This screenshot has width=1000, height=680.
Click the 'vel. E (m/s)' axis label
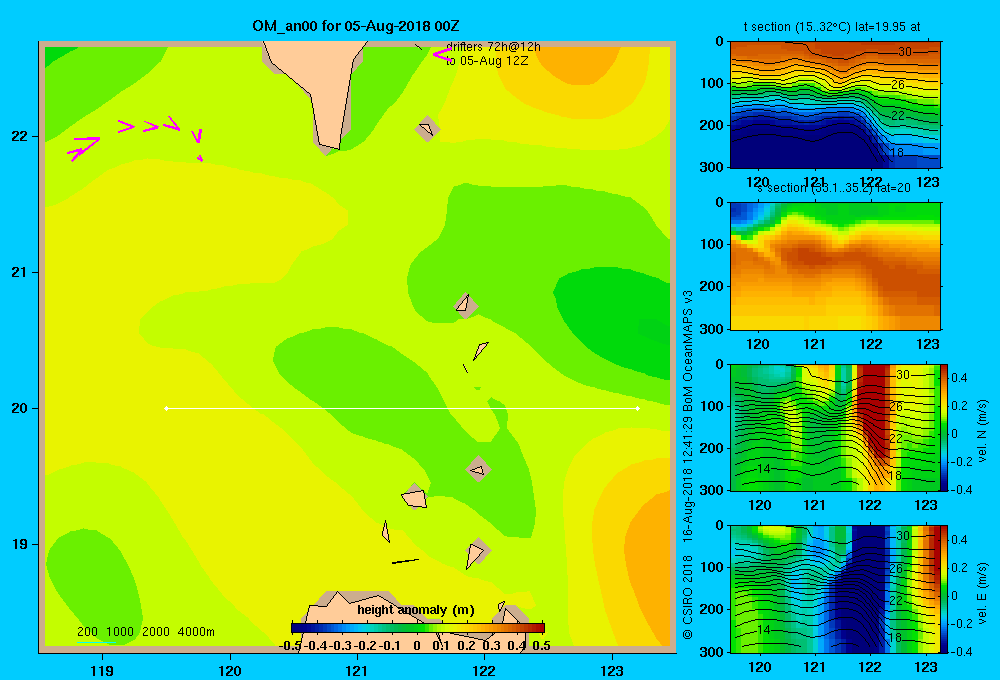pyautogui.click(x=983, y=593)
